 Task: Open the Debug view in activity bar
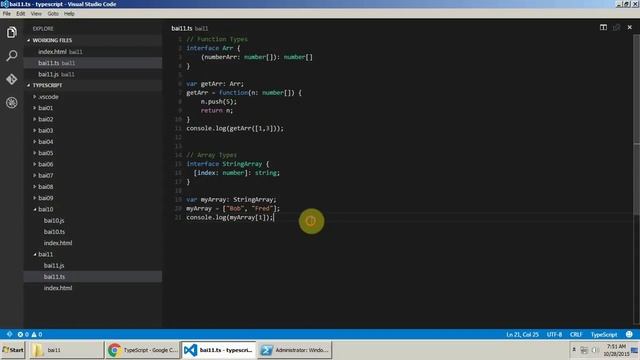pos(11,102)
